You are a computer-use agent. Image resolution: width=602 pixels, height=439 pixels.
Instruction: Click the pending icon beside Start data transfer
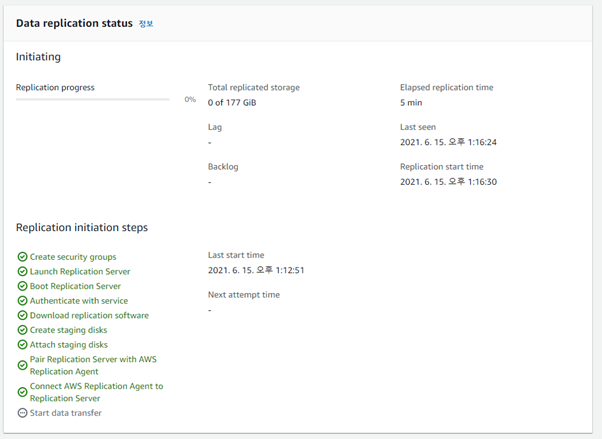(x=23, y=413)
